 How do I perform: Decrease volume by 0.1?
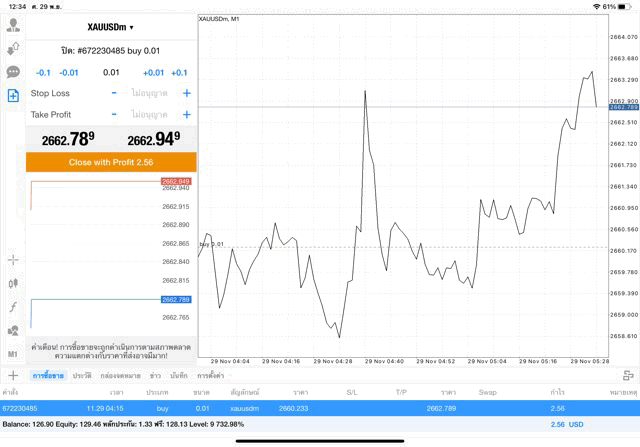(x=43, y=72)
